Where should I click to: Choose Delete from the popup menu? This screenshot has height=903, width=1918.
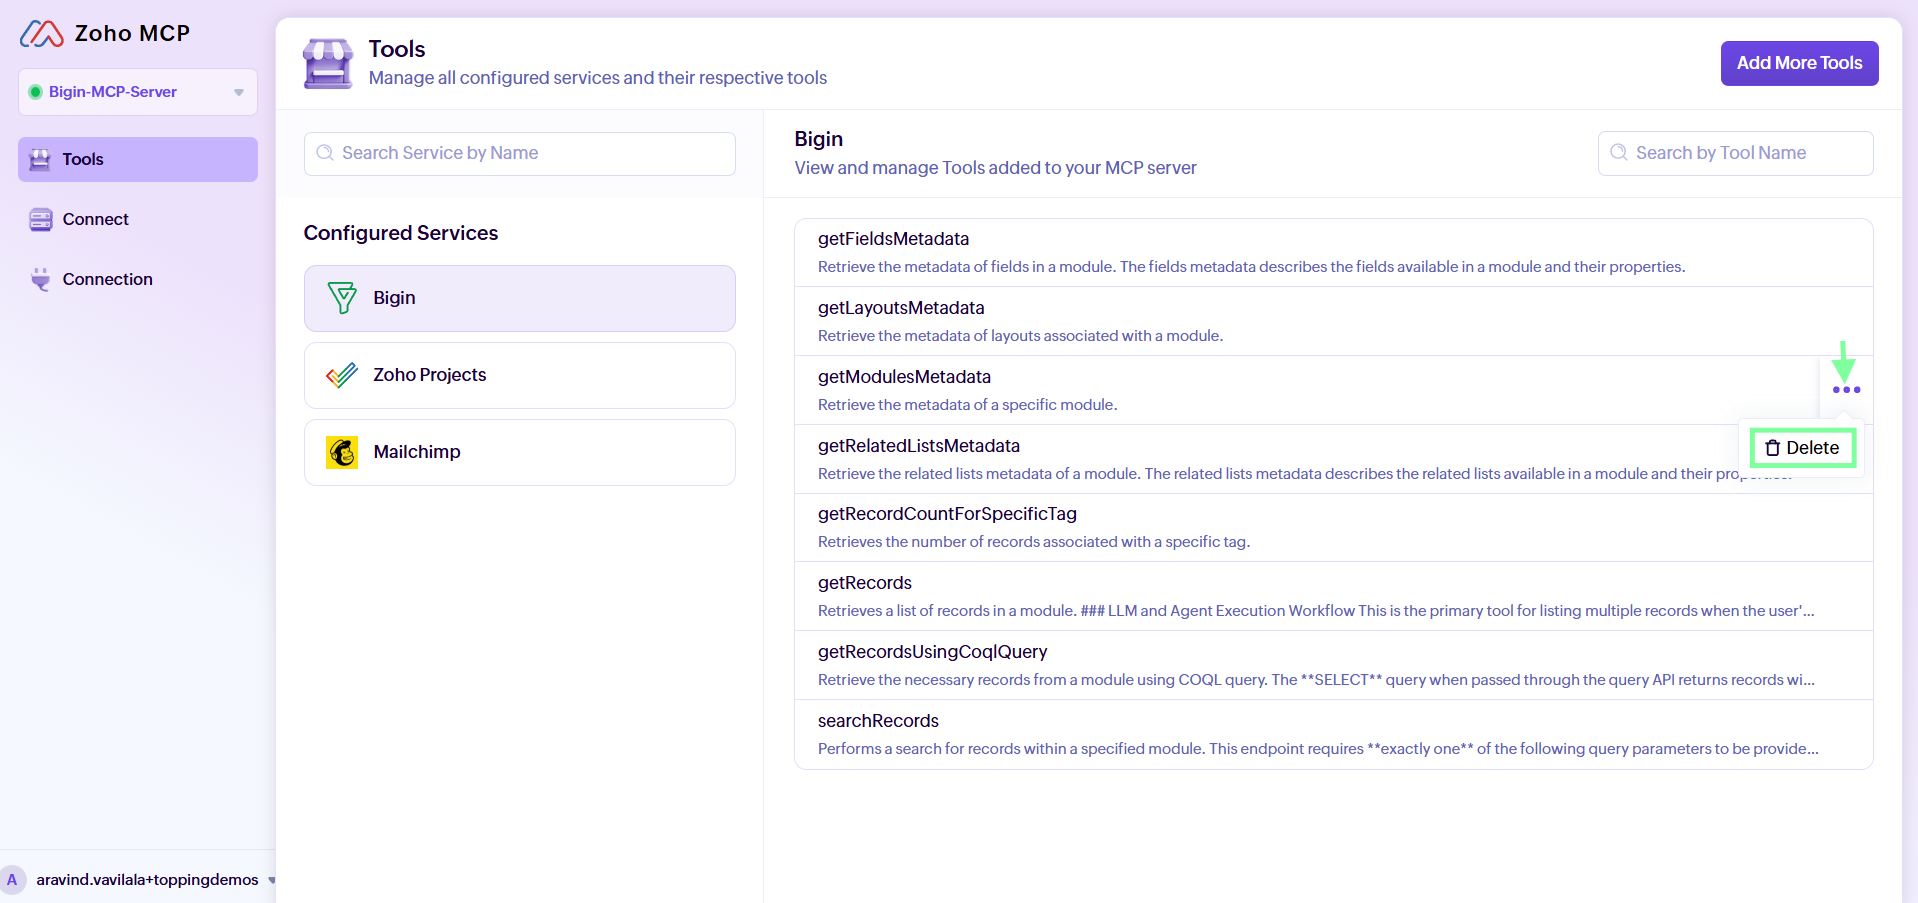1802,448
